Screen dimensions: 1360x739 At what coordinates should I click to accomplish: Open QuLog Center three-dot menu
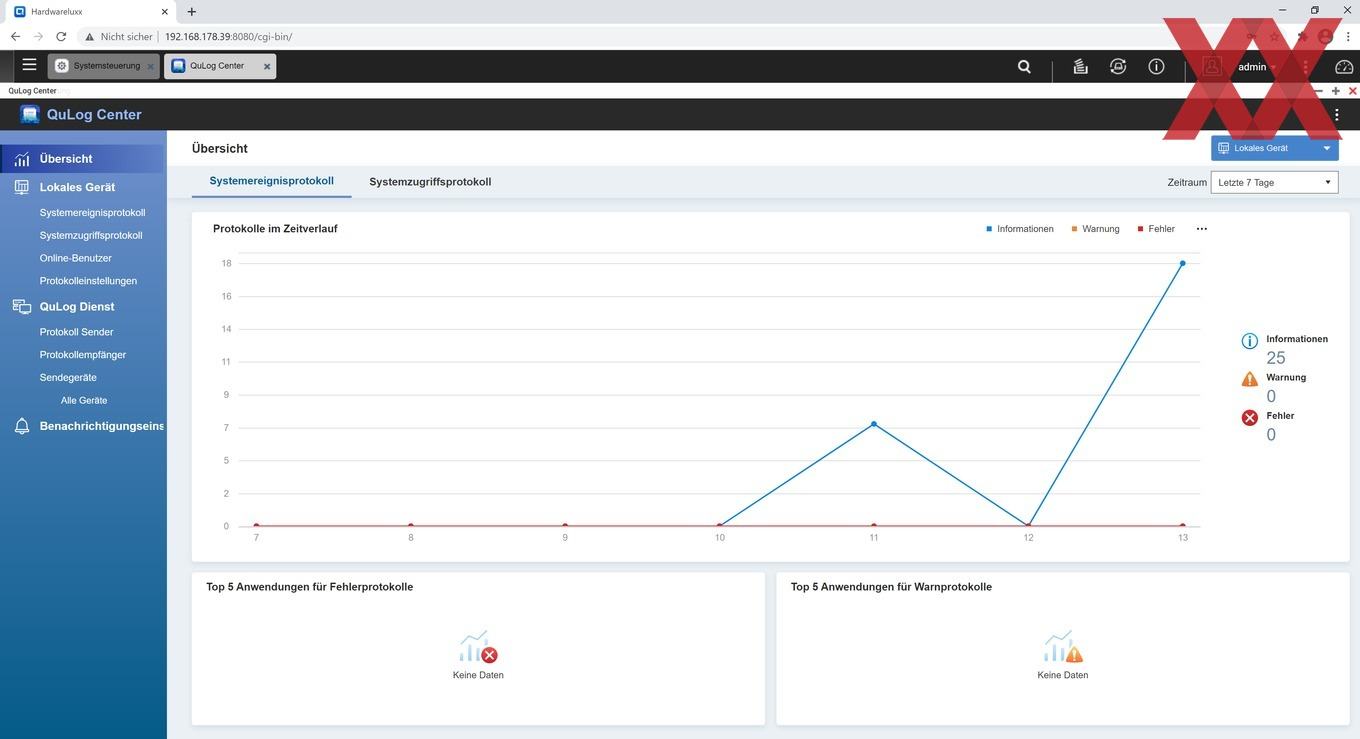pos(1337,115)
